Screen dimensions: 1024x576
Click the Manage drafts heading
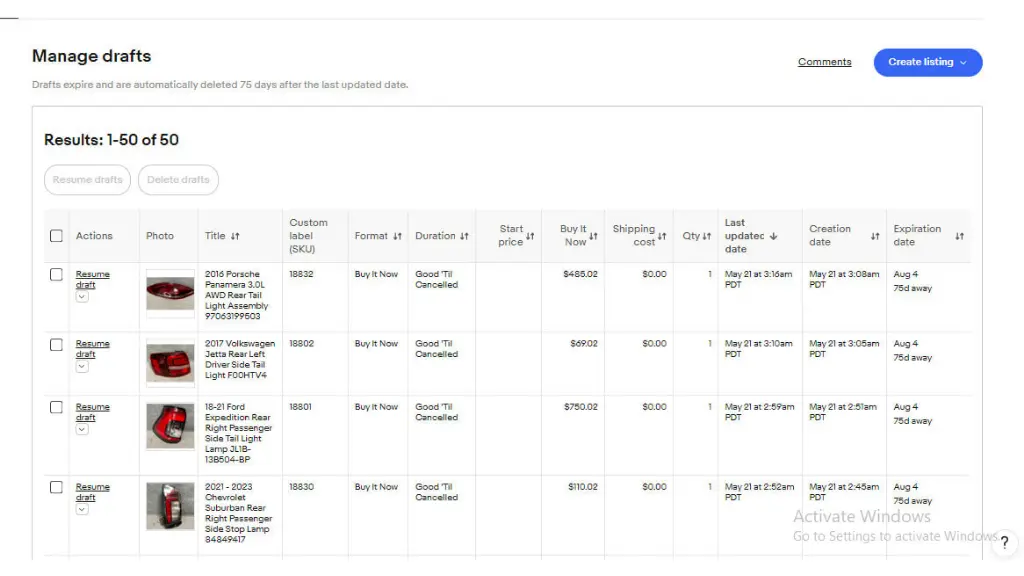click(91, 56)
